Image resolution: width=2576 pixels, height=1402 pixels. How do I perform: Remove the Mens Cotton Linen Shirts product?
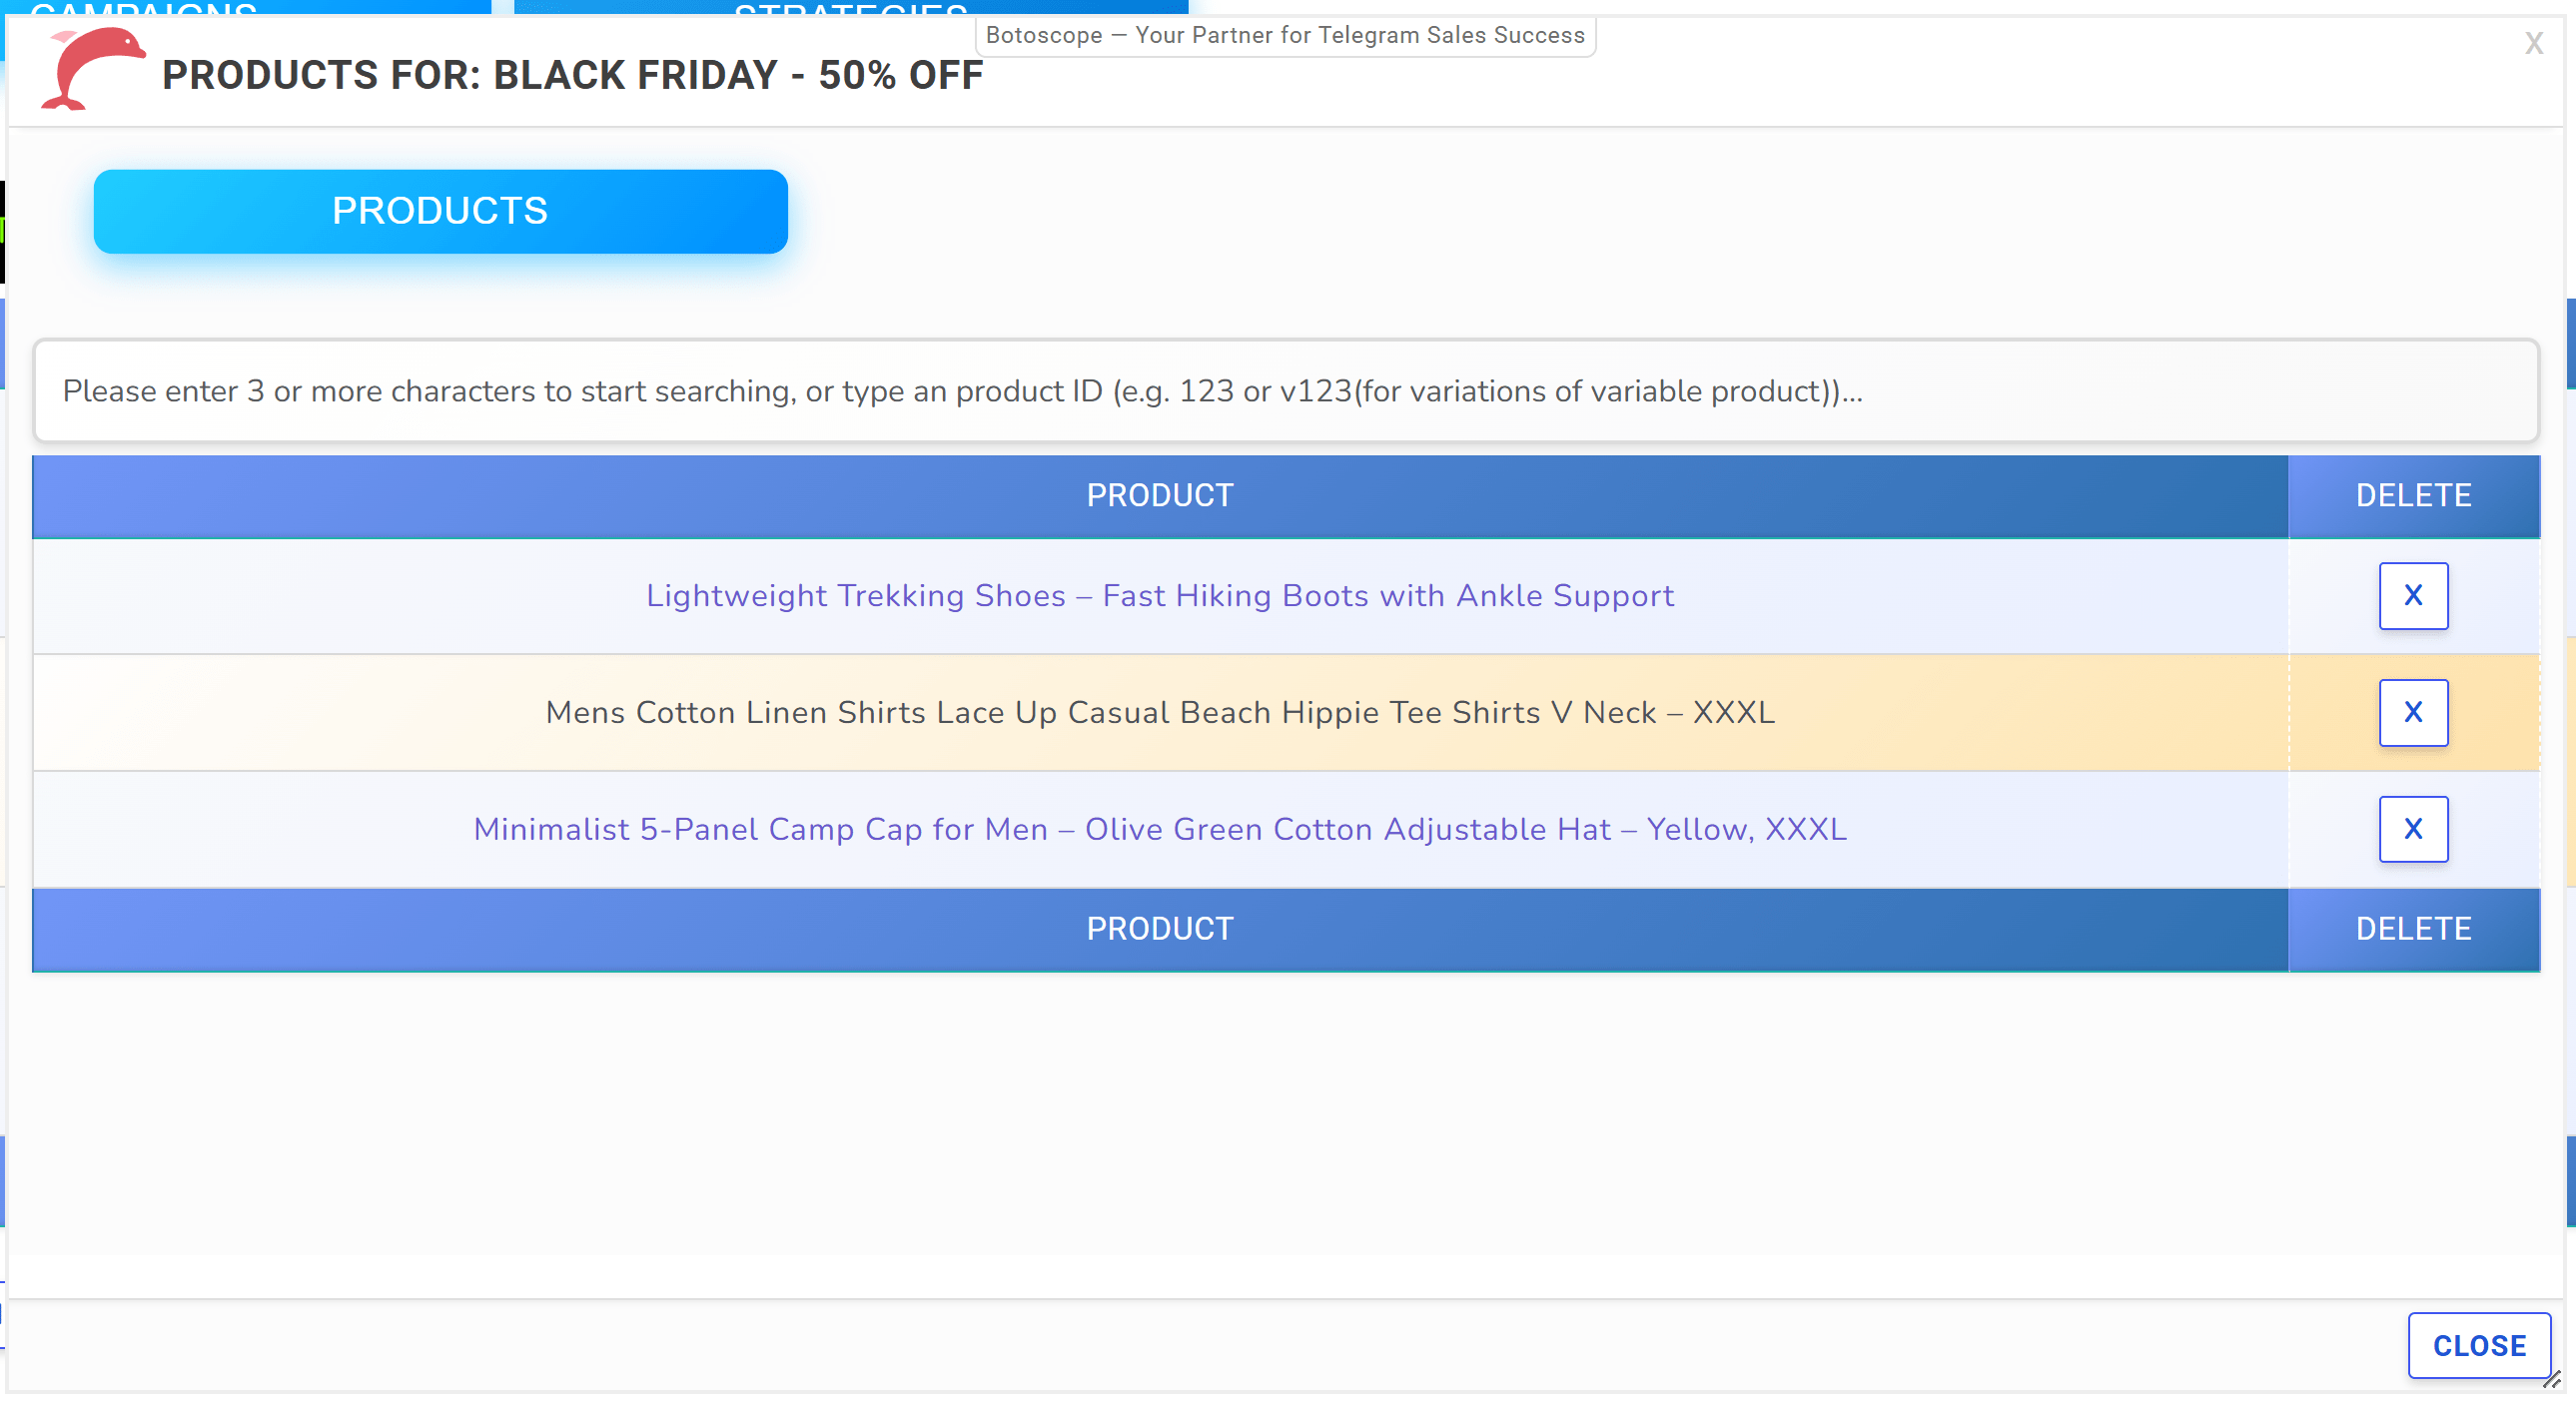coord(2412,713)
